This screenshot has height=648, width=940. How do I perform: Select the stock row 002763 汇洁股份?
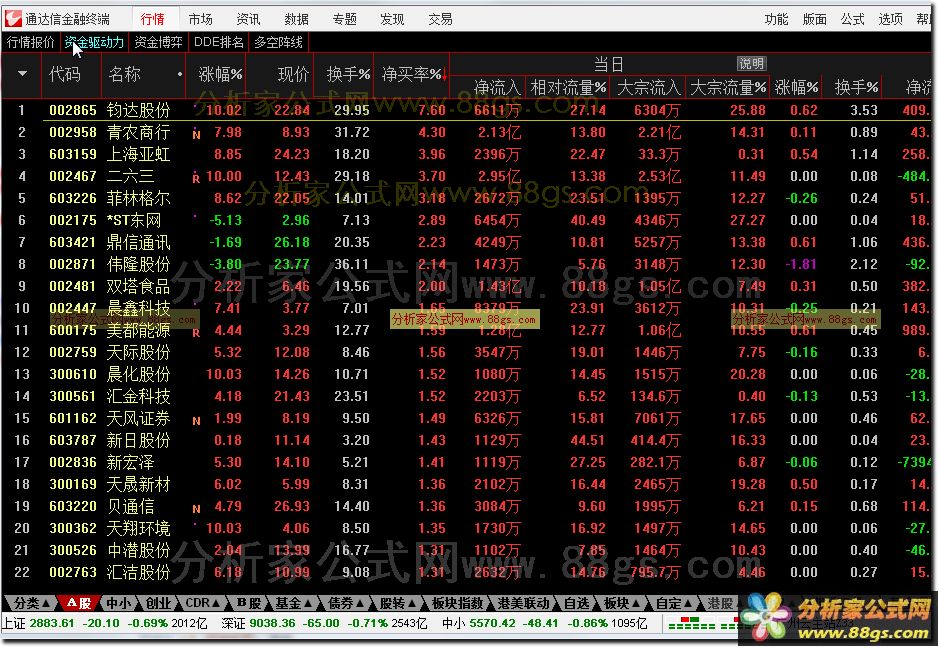tap(467, 572)
